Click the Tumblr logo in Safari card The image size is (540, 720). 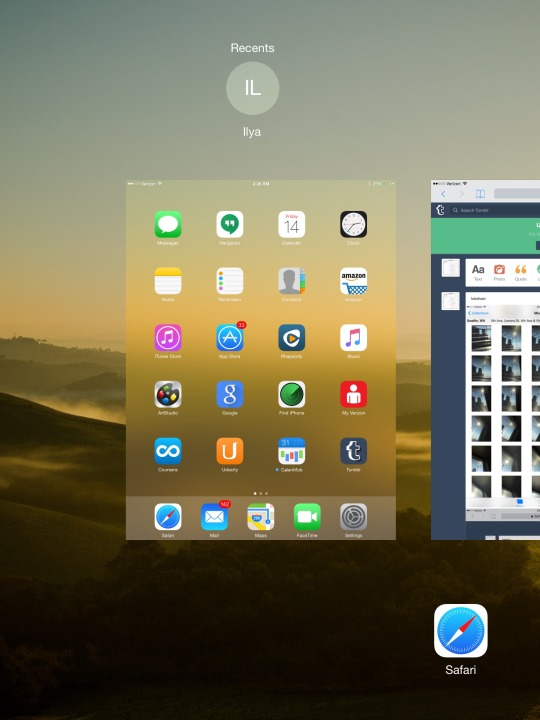[x=440, y=210]
